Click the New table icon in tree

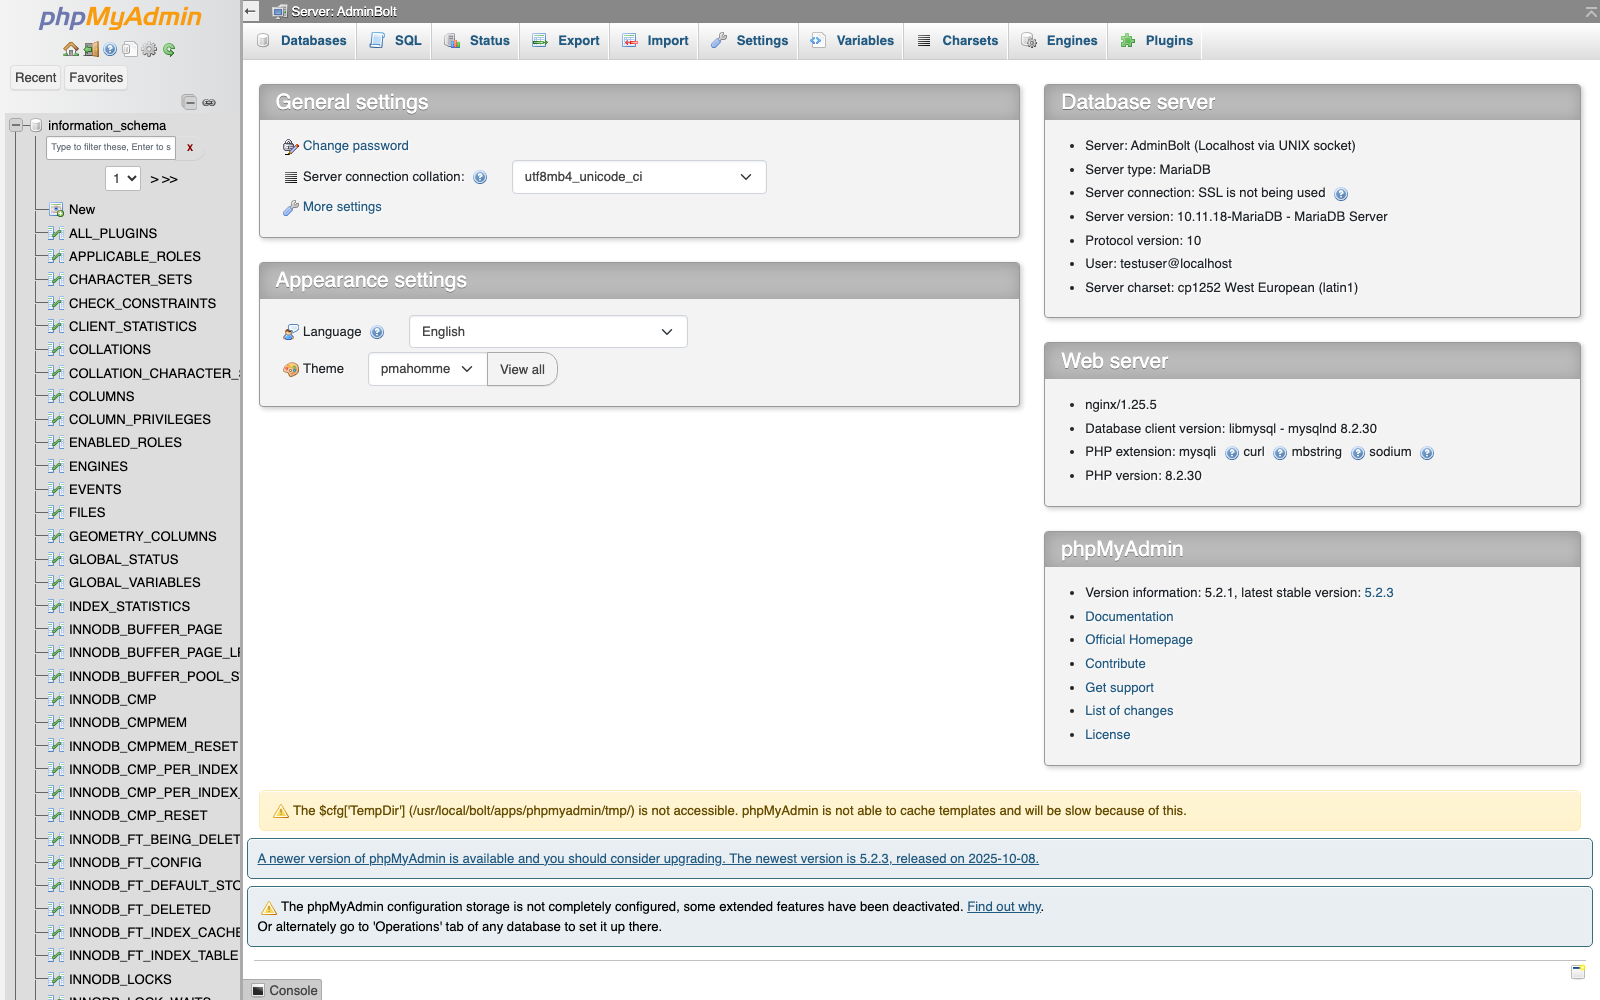point(56,209)
